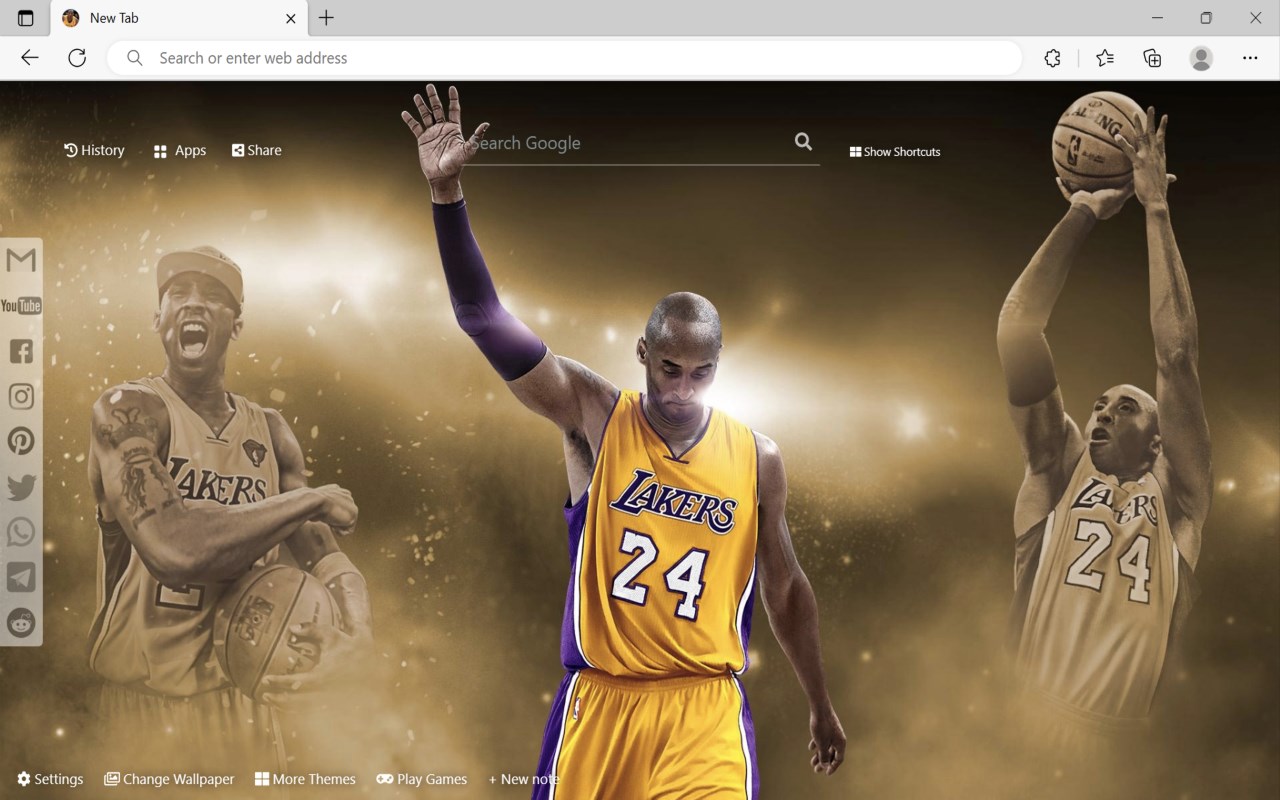Open a new tab with the plus button
The height and width of the screenshot is (800, 1280).
click(x=326, y=18)
